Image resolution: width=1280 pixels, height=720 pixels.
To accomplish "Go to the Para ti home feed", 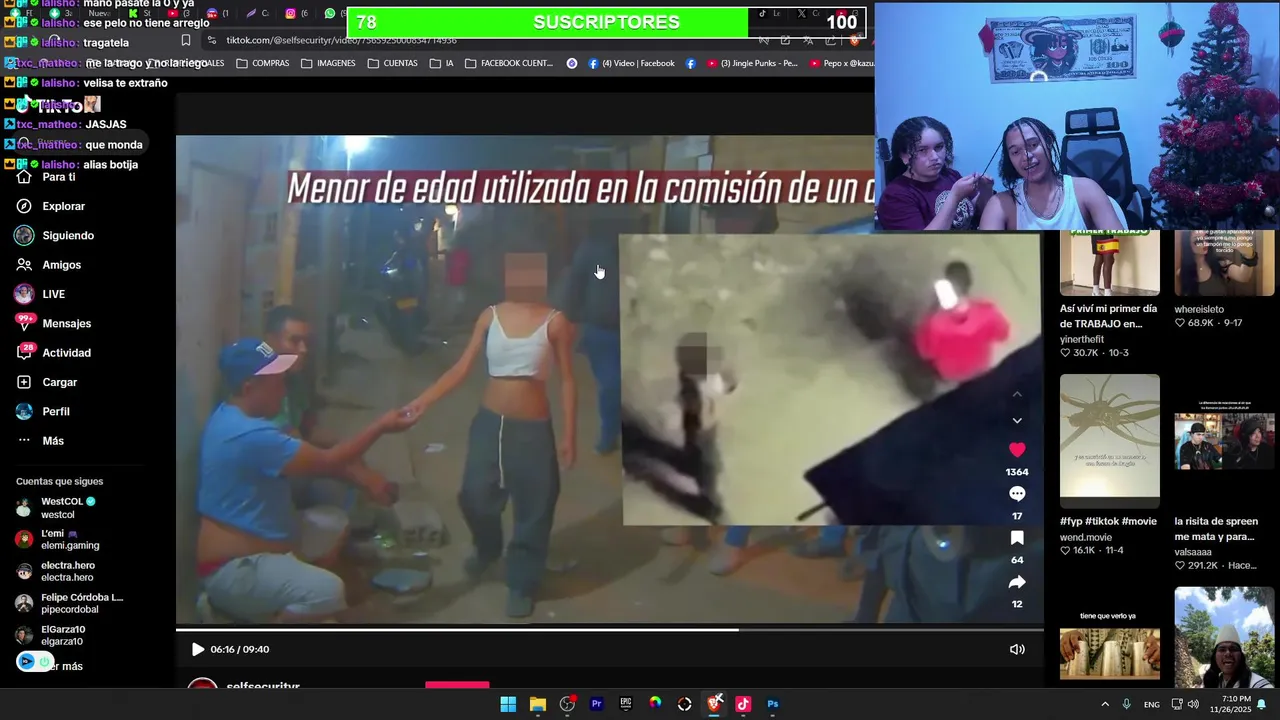I will (58, 177).
